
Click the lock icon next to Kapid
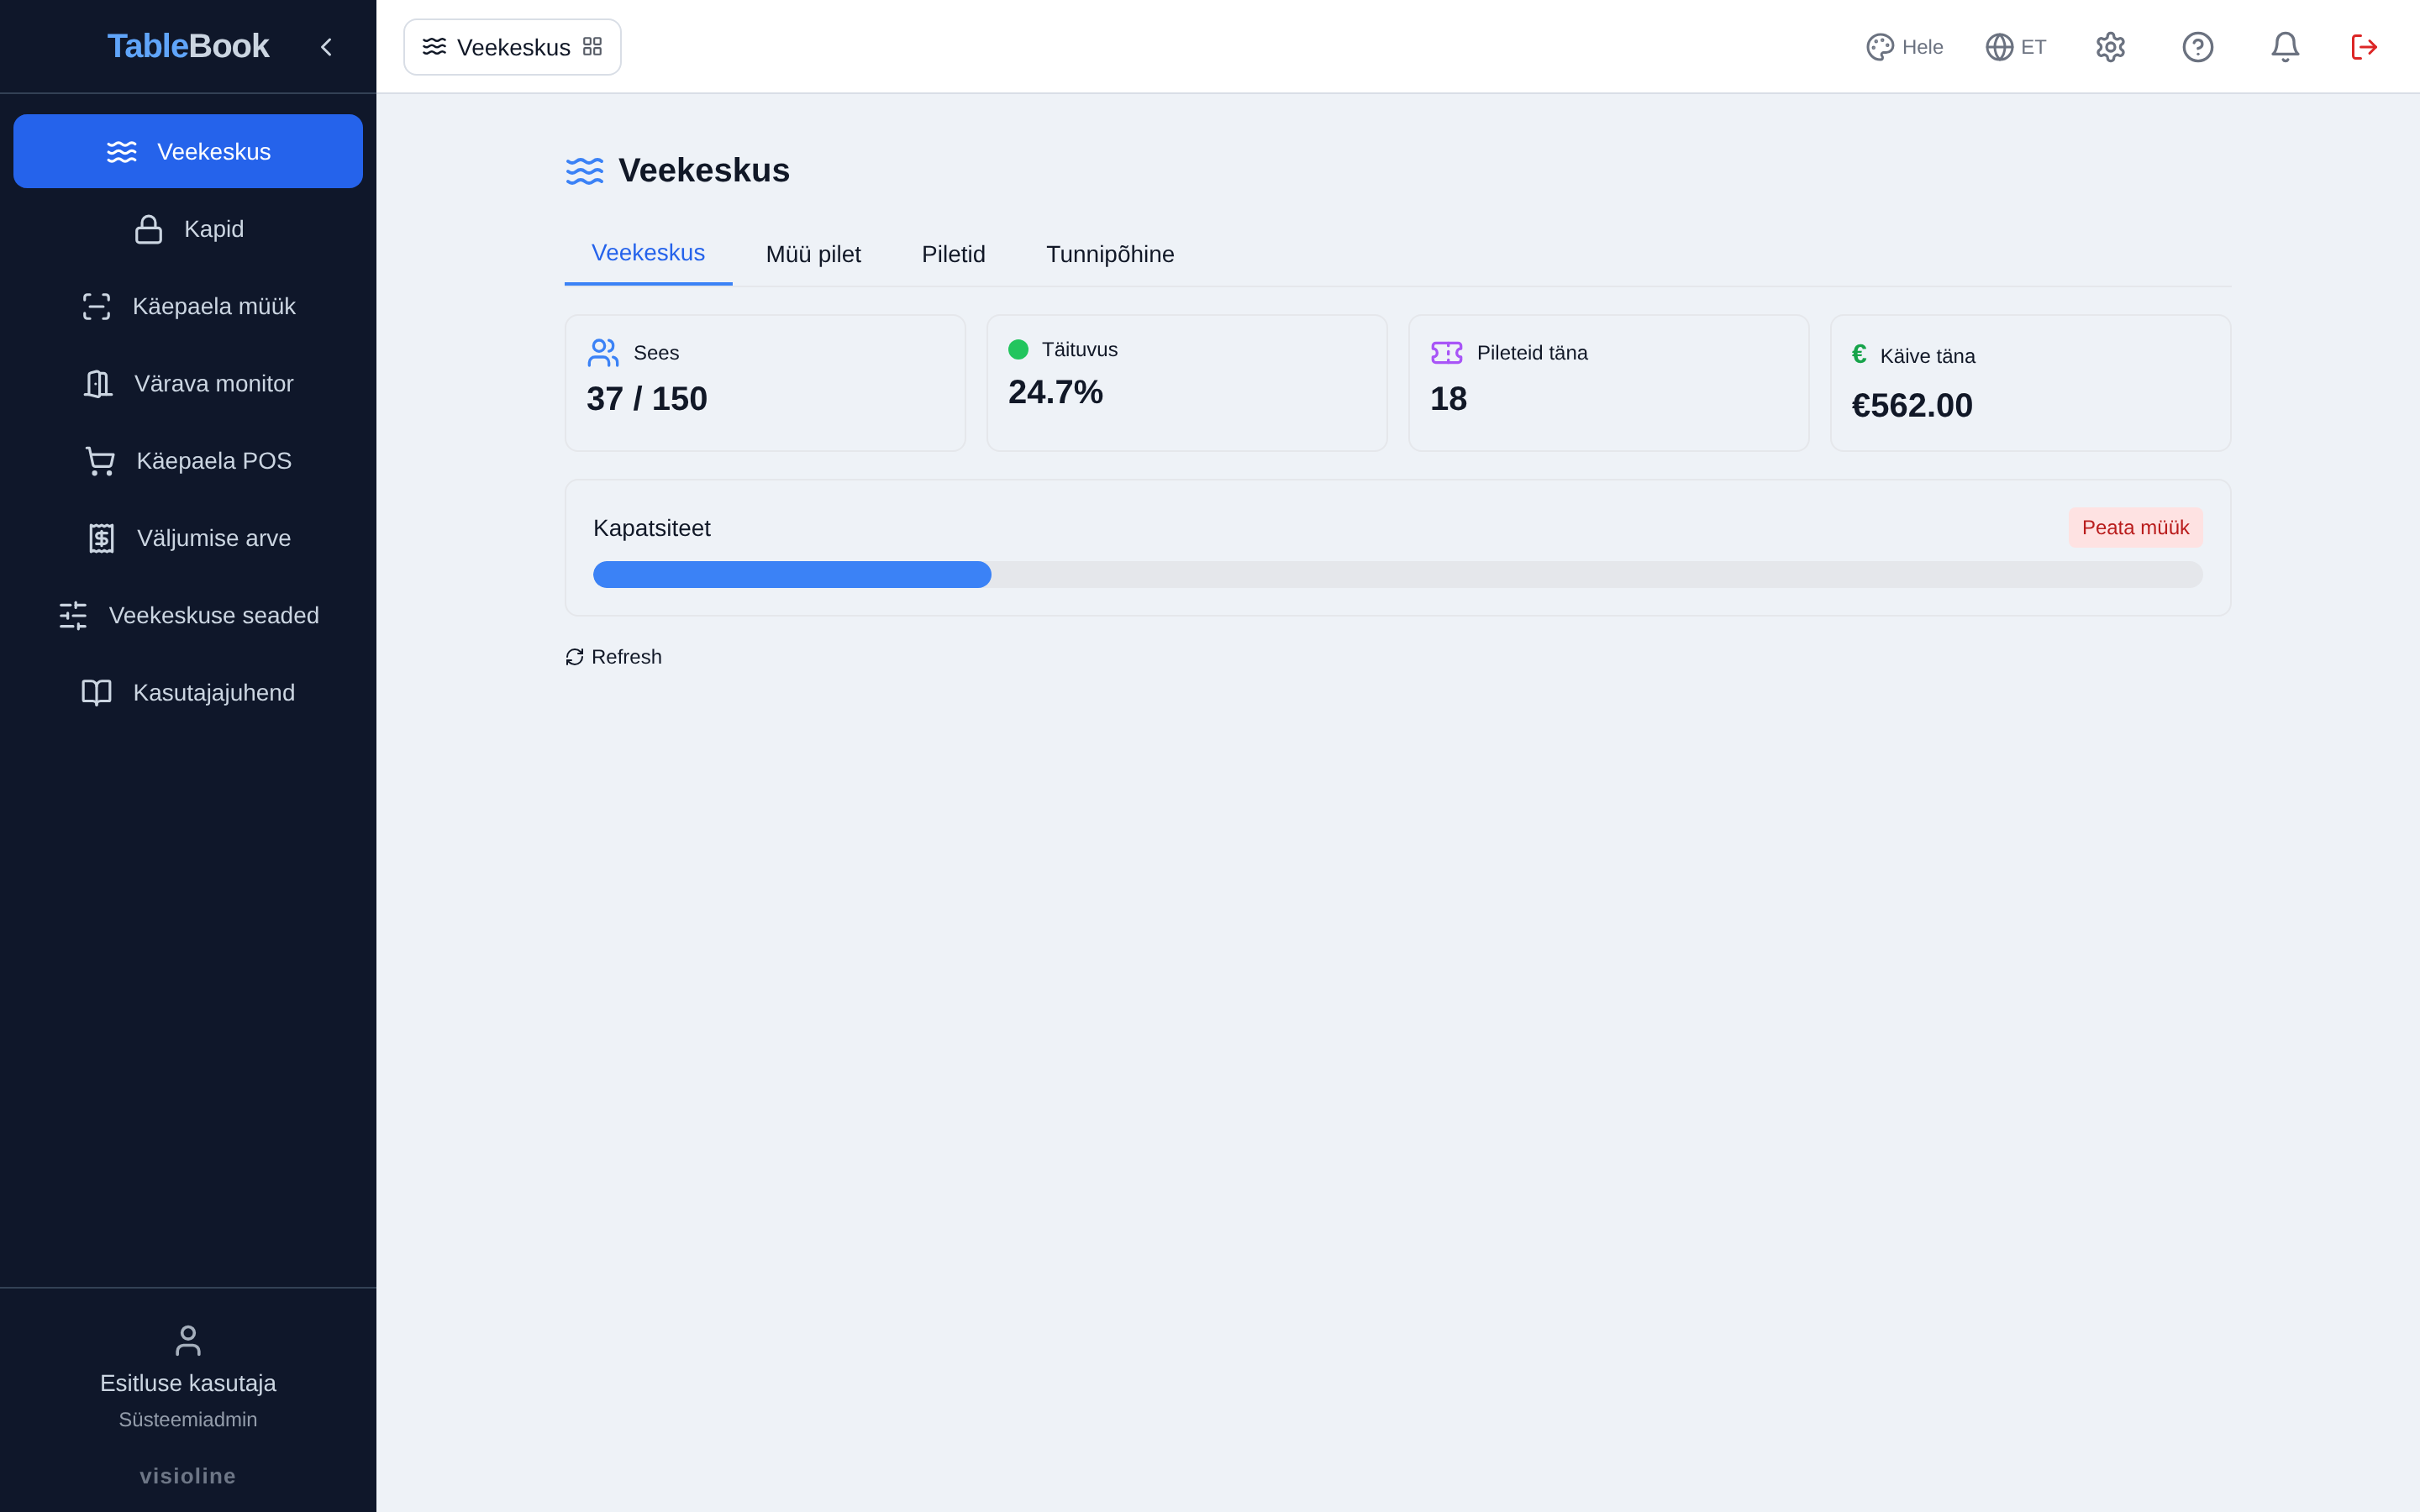tap(149, 229)
